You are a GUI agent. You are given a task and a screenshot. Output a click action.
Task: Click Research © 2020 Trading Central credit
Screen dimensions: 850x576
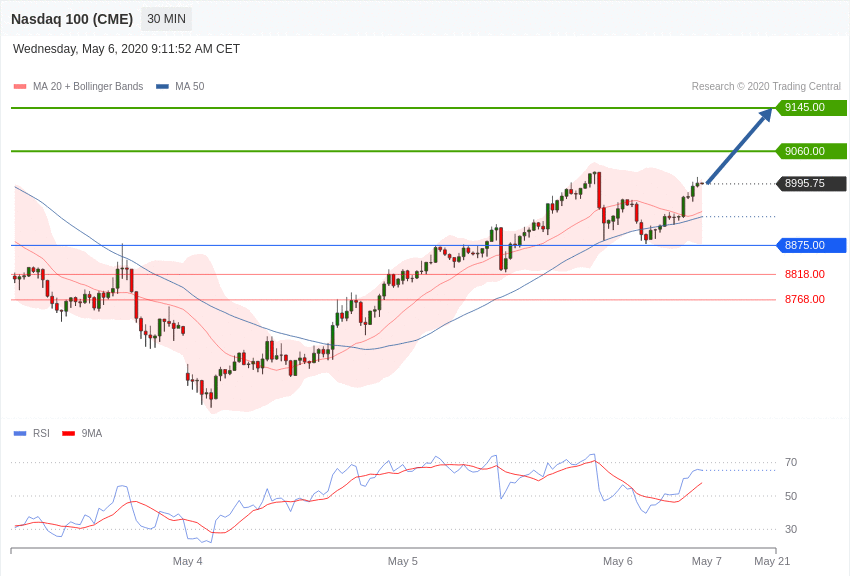(766, 86)
